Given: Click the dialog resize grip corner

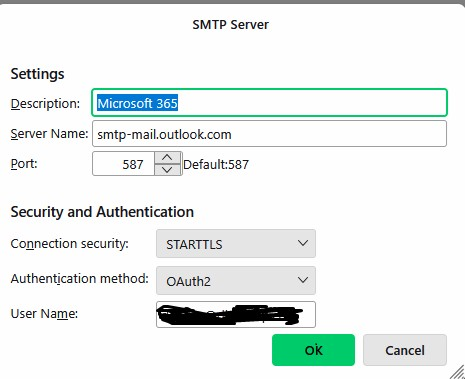Looking at the screenshot, I should click(457, 372).
